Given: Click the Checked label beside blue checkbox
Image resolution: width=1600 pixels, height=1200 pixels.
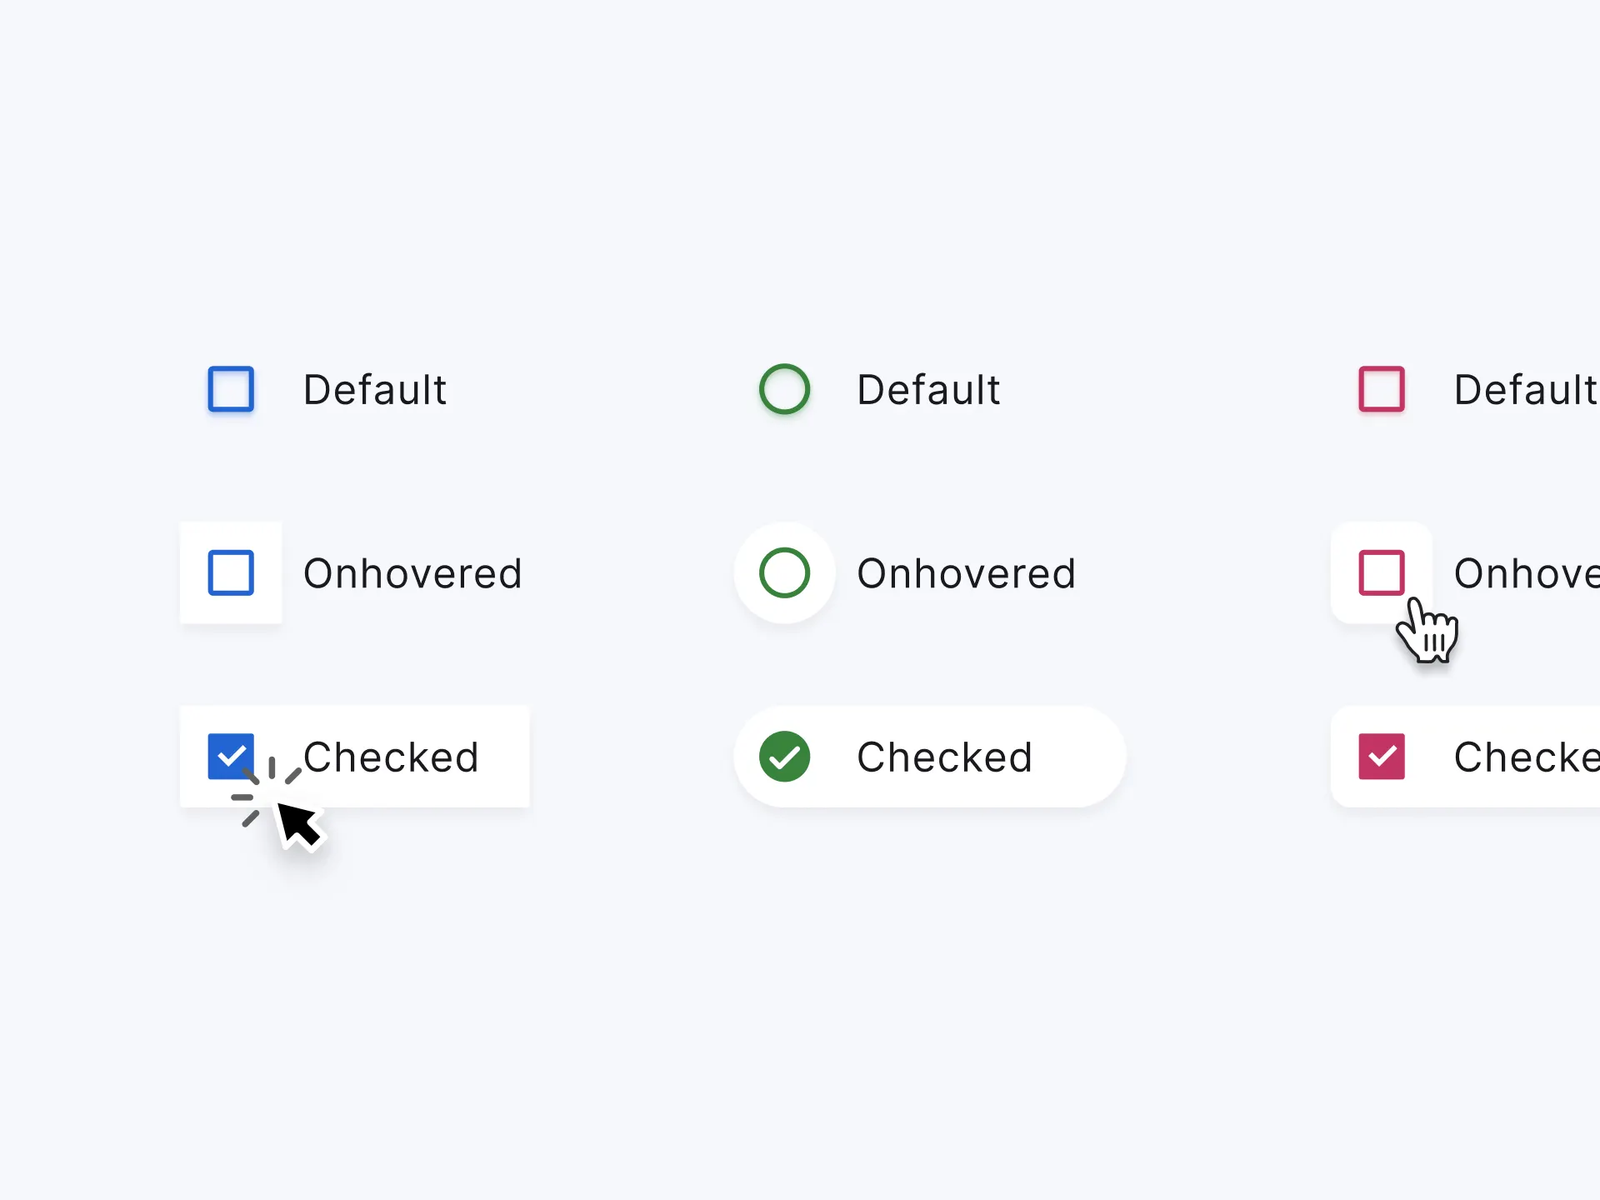Looking at the screenshot, I should point(392,758).
